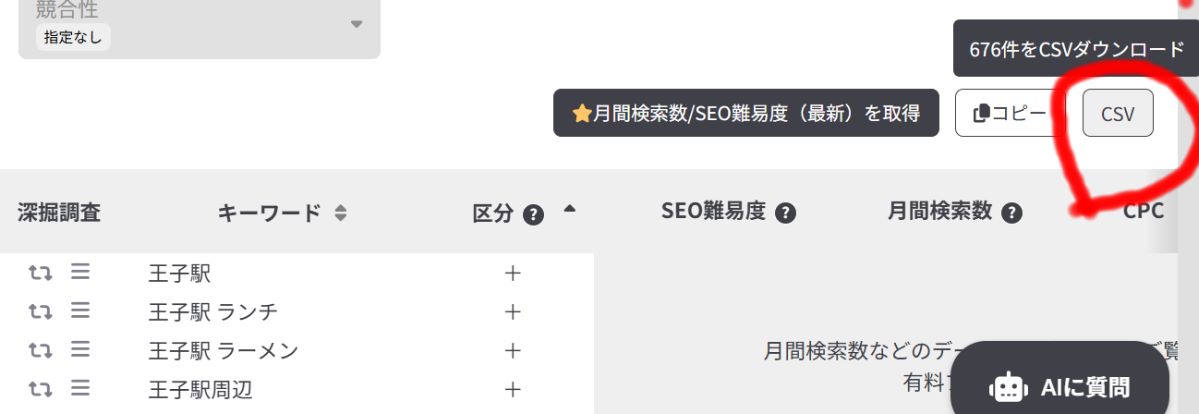Screen dimensions: 1199x414
Task: Expand the plus sign for 王子駅
Action: (x=513, y=274)
